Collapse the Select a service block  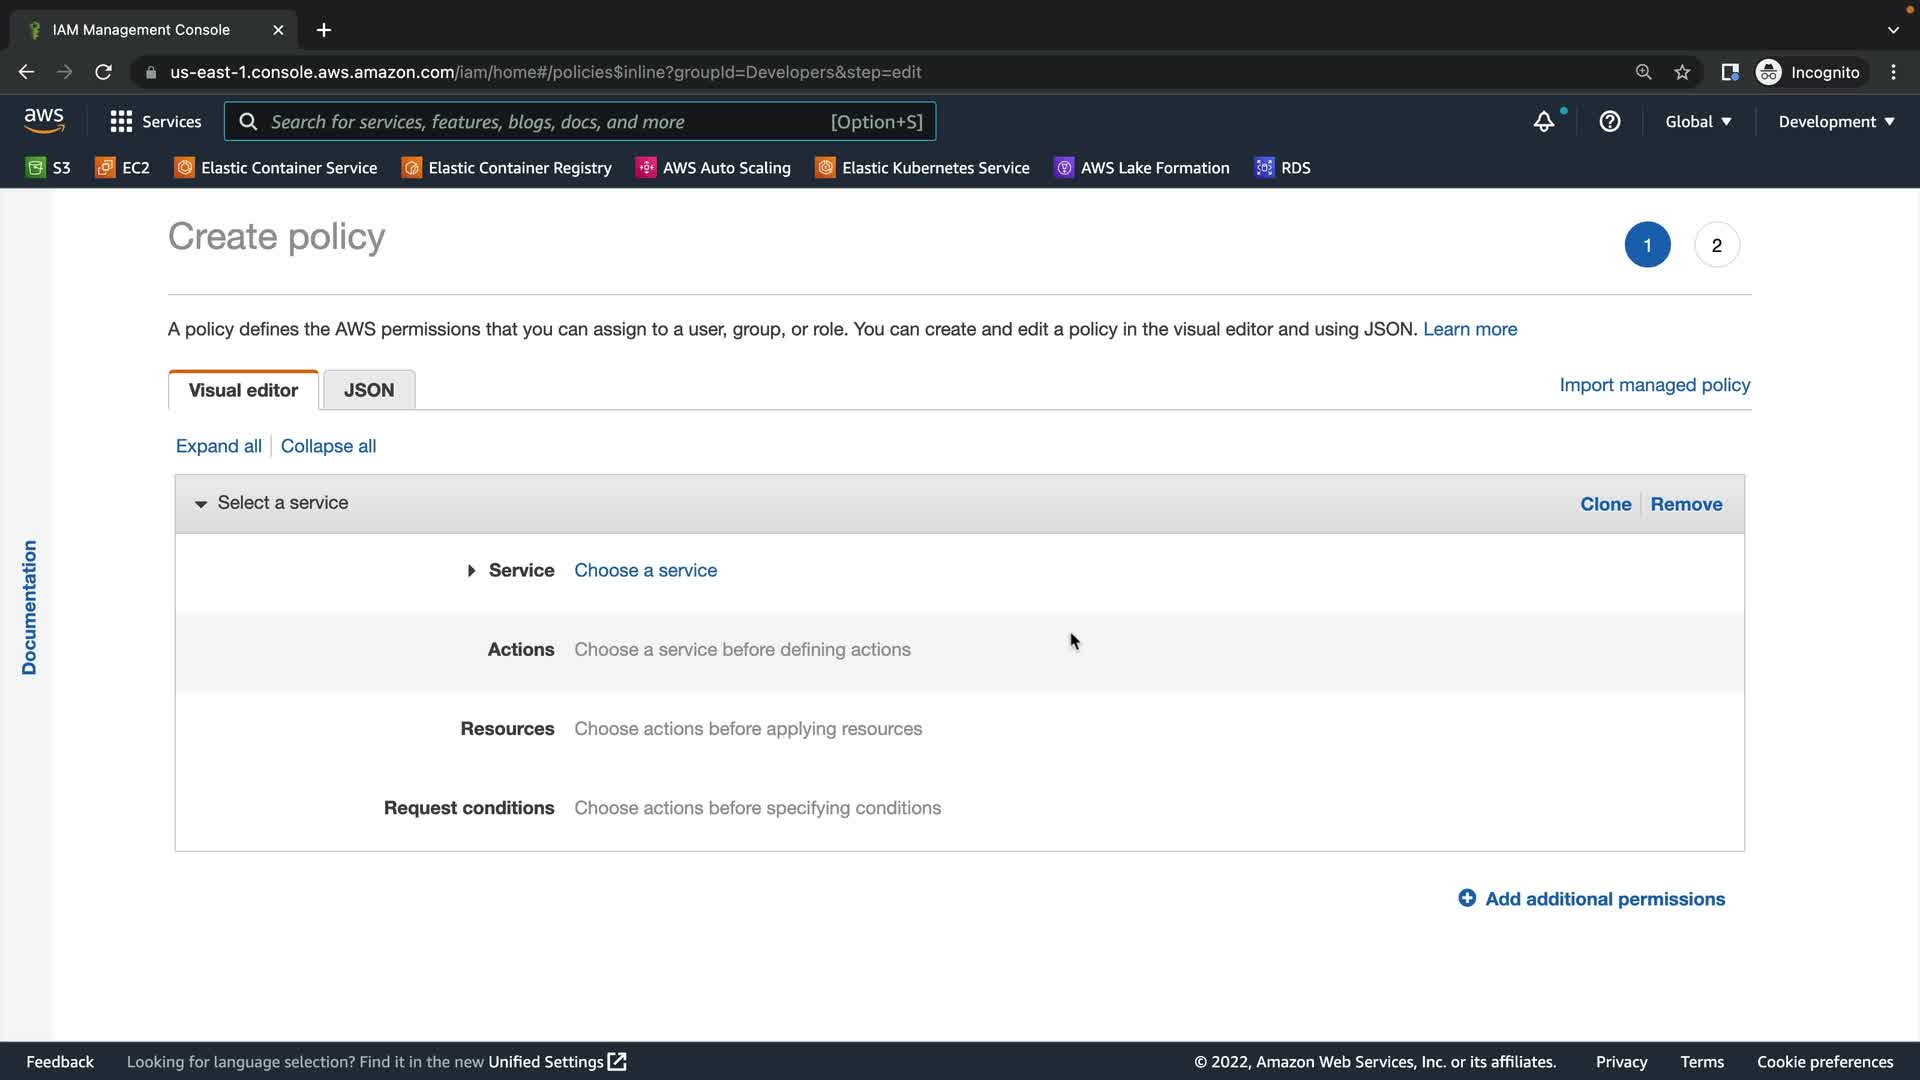[201, 504]
